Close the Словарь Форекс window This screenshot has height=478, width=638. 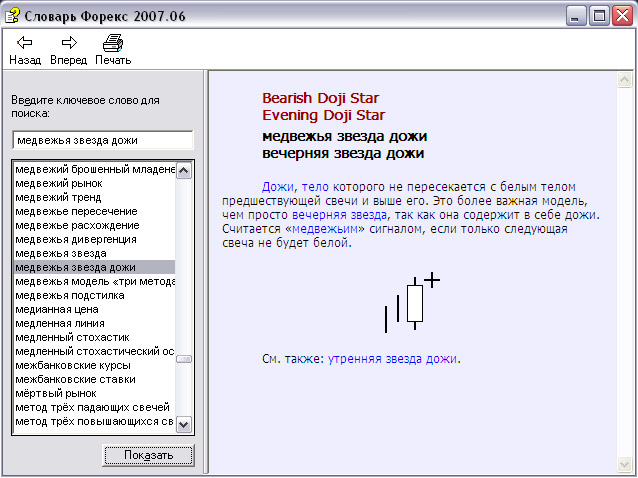click(623, 16)
